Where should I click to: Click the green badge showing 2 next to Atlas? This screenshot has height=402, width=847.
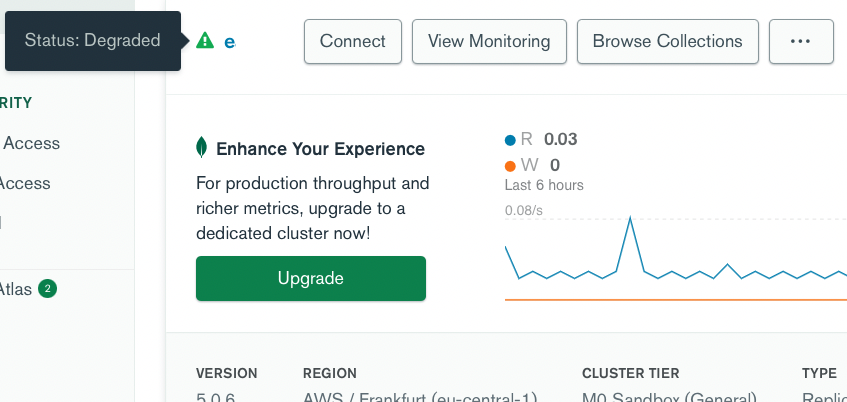coord(48,289)
